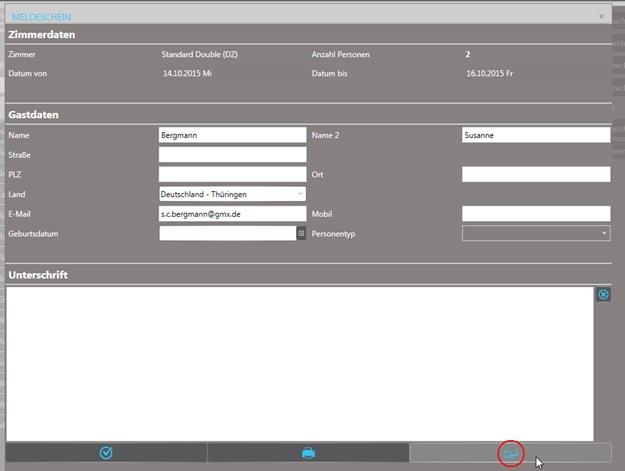Click the E-Mail field with s.c.bergmann@gmx.de
625x471 pixels.
tap(232, 213)
